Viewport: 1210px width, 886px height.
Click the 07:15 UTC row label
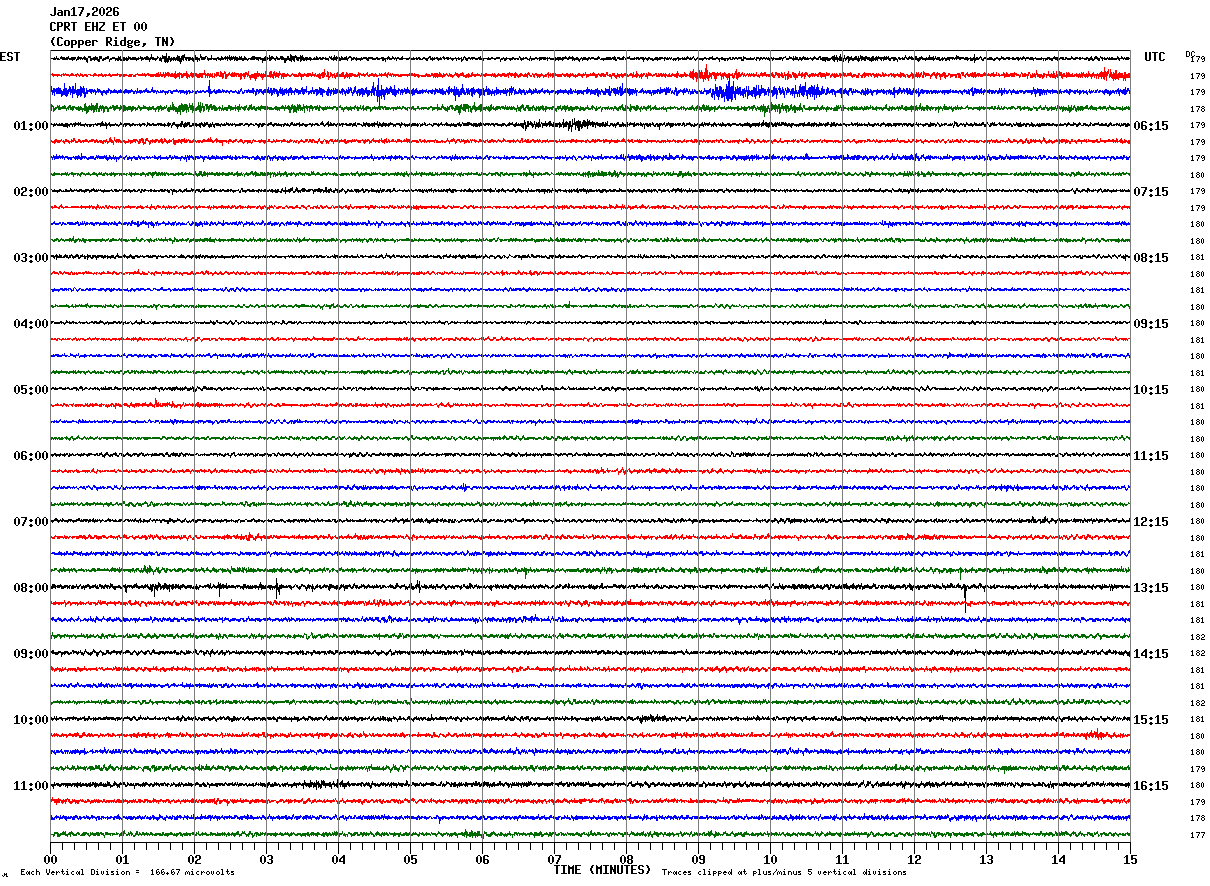coord(1151,192)
